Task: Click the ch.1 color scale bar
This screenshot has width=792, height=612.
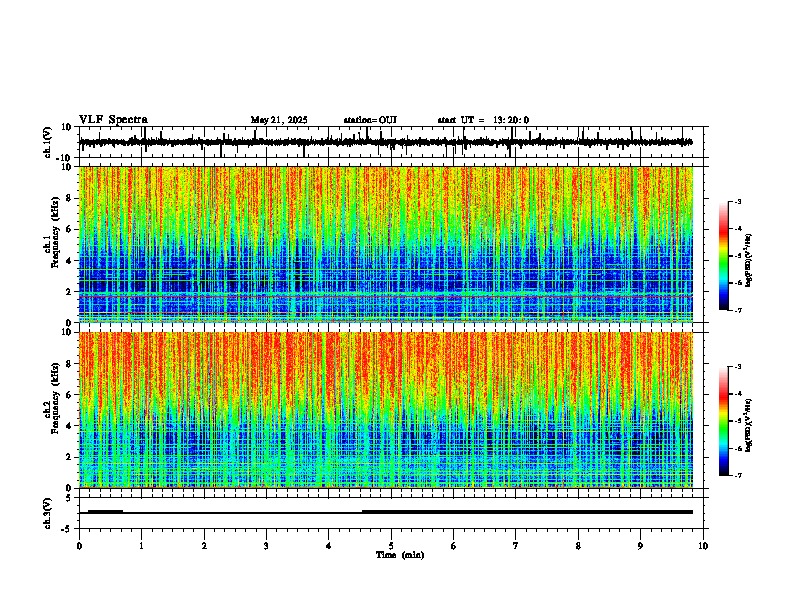Action: pyautogui.click(x=723, y=256)
